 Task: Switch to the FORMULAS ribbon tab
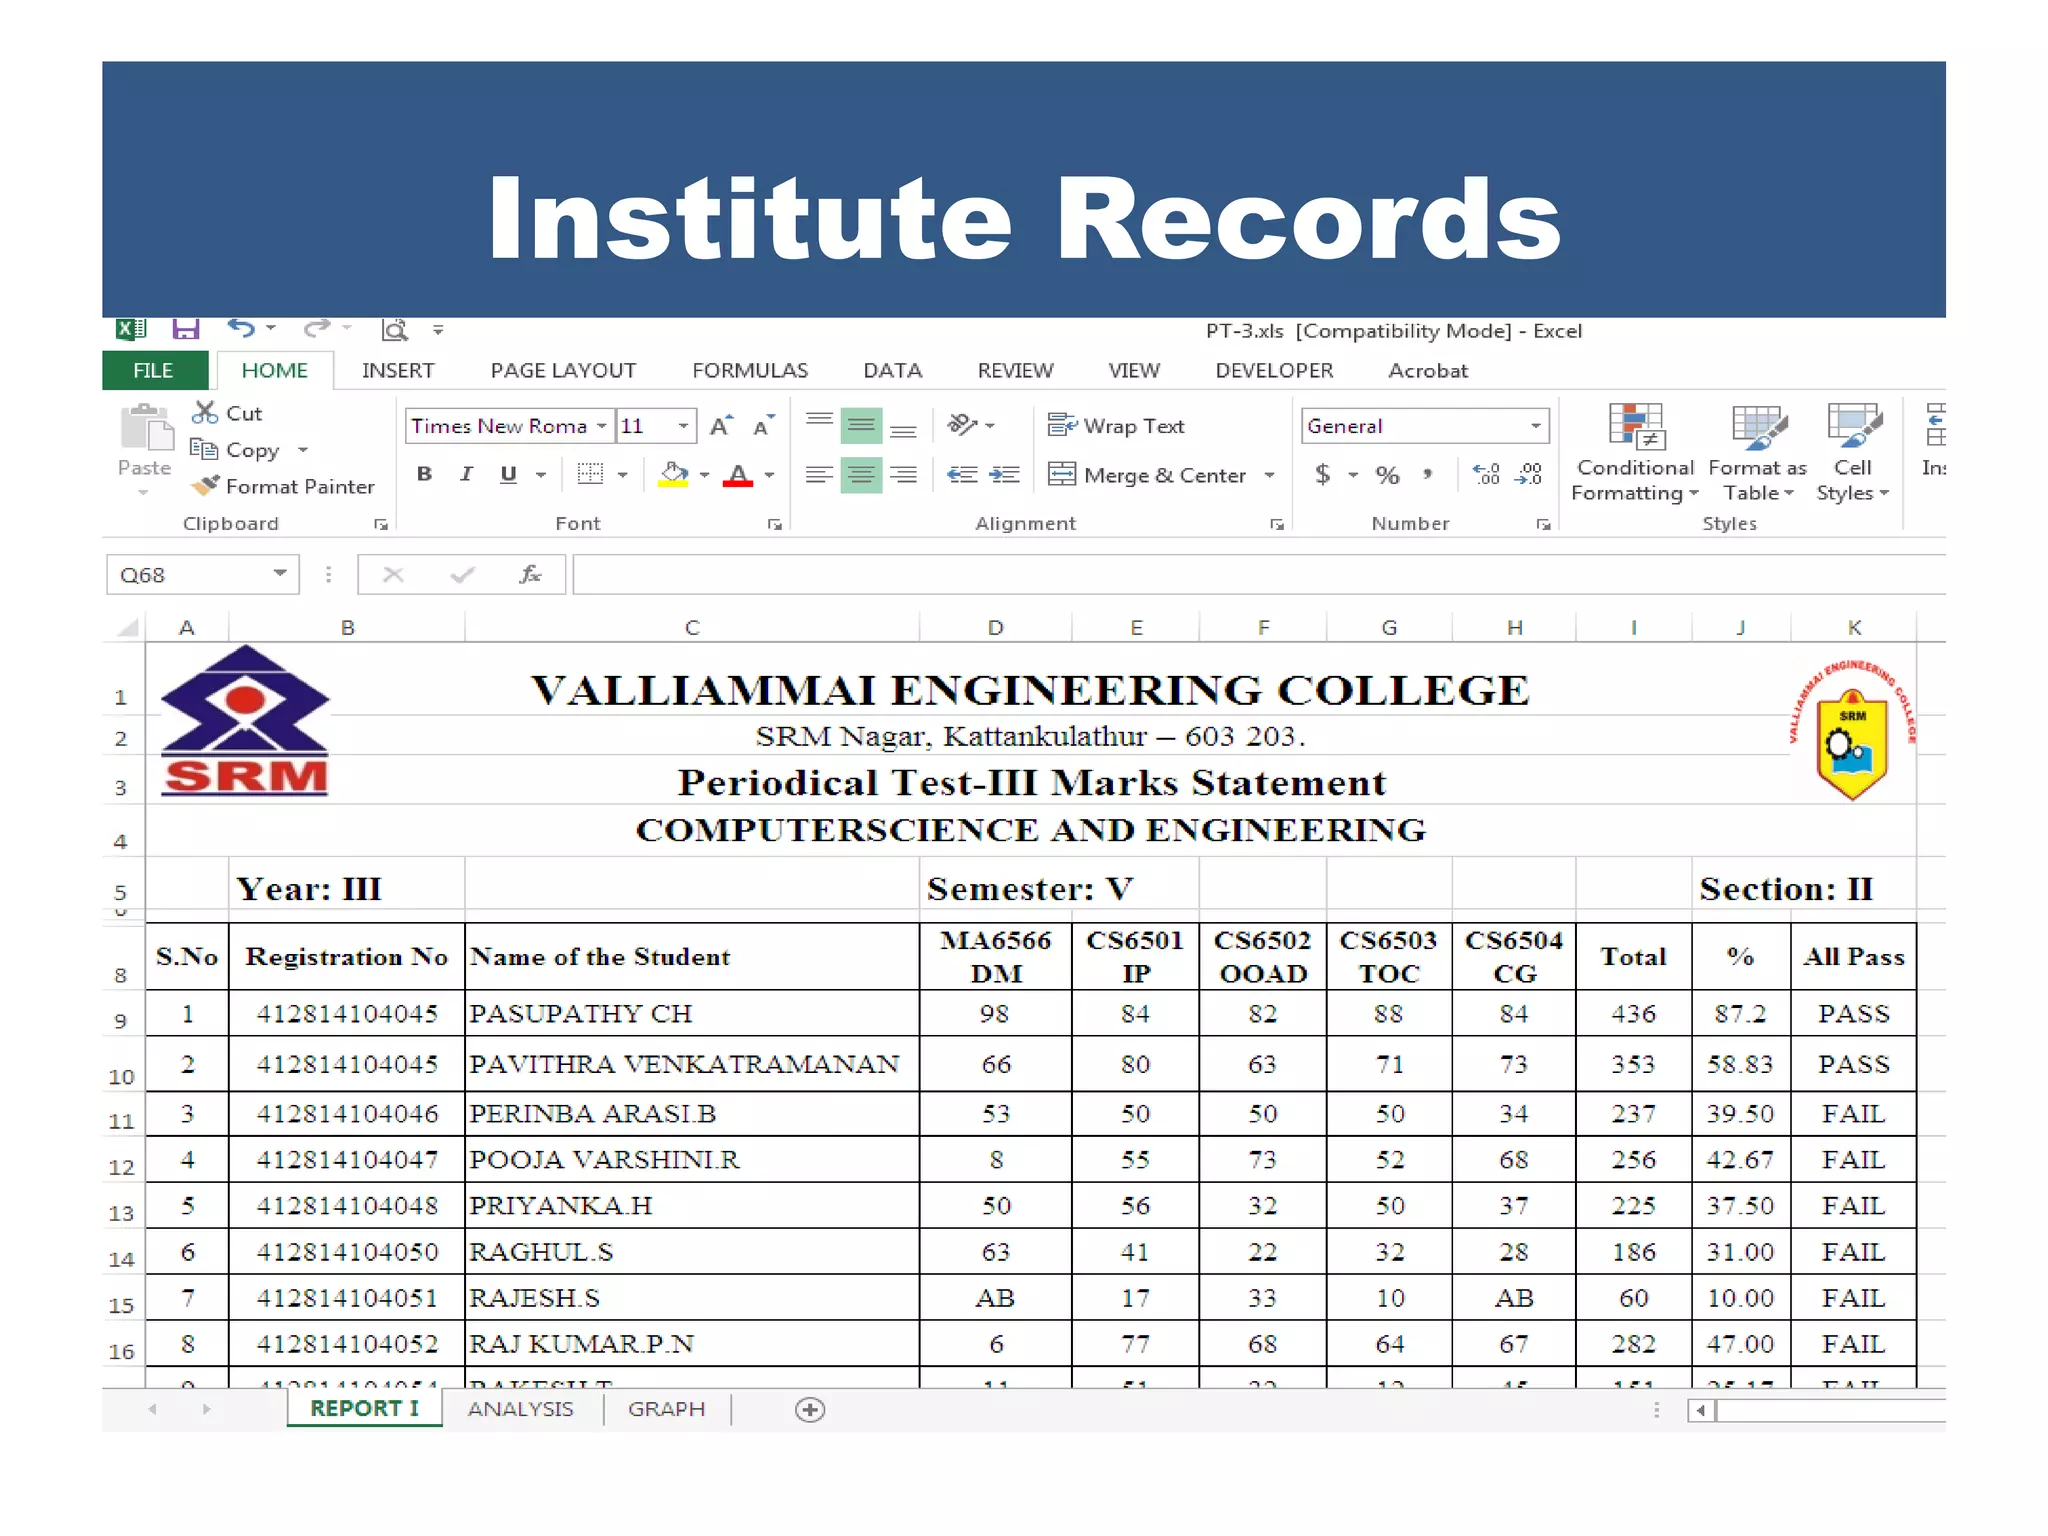[x=749, y=370]
